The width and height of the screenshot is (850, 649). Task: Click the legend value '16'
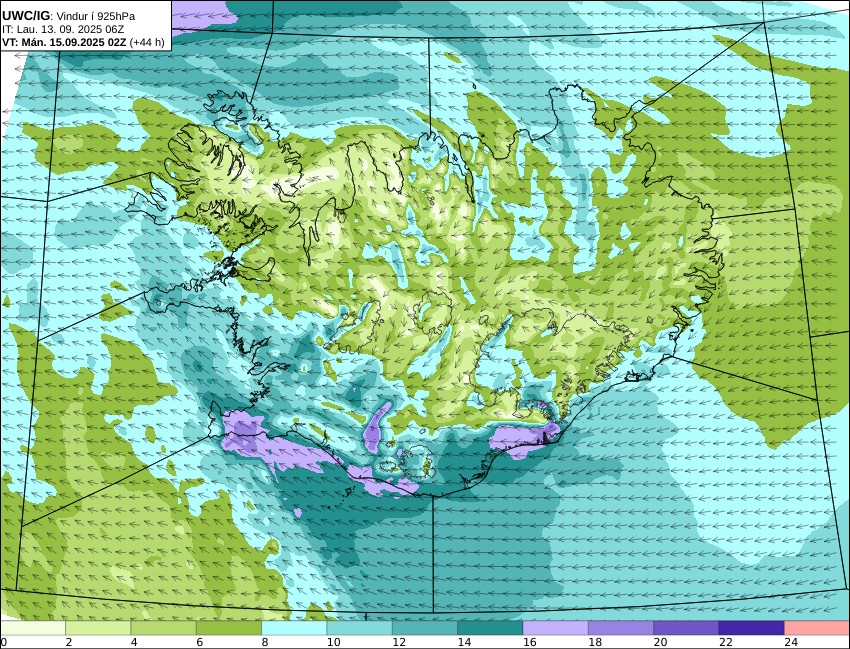[529, 642]
